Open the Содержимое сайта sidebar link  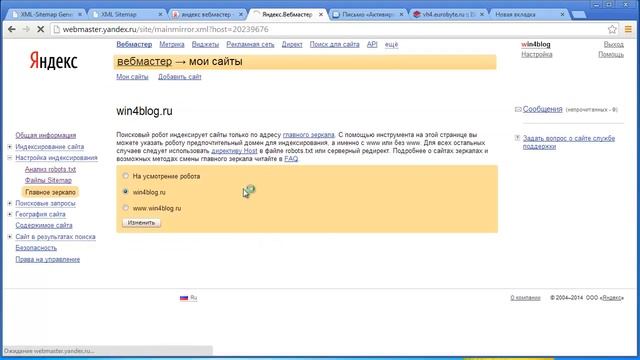(44, 225)
